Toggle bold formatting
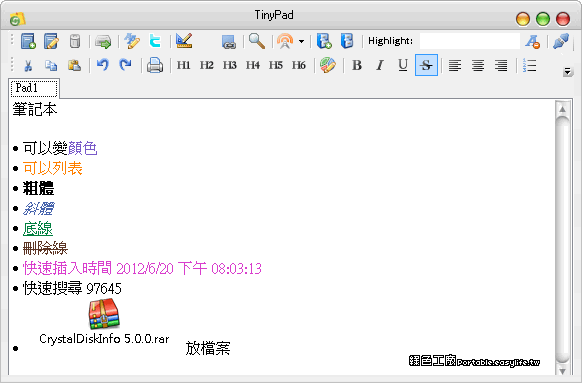 357,65
